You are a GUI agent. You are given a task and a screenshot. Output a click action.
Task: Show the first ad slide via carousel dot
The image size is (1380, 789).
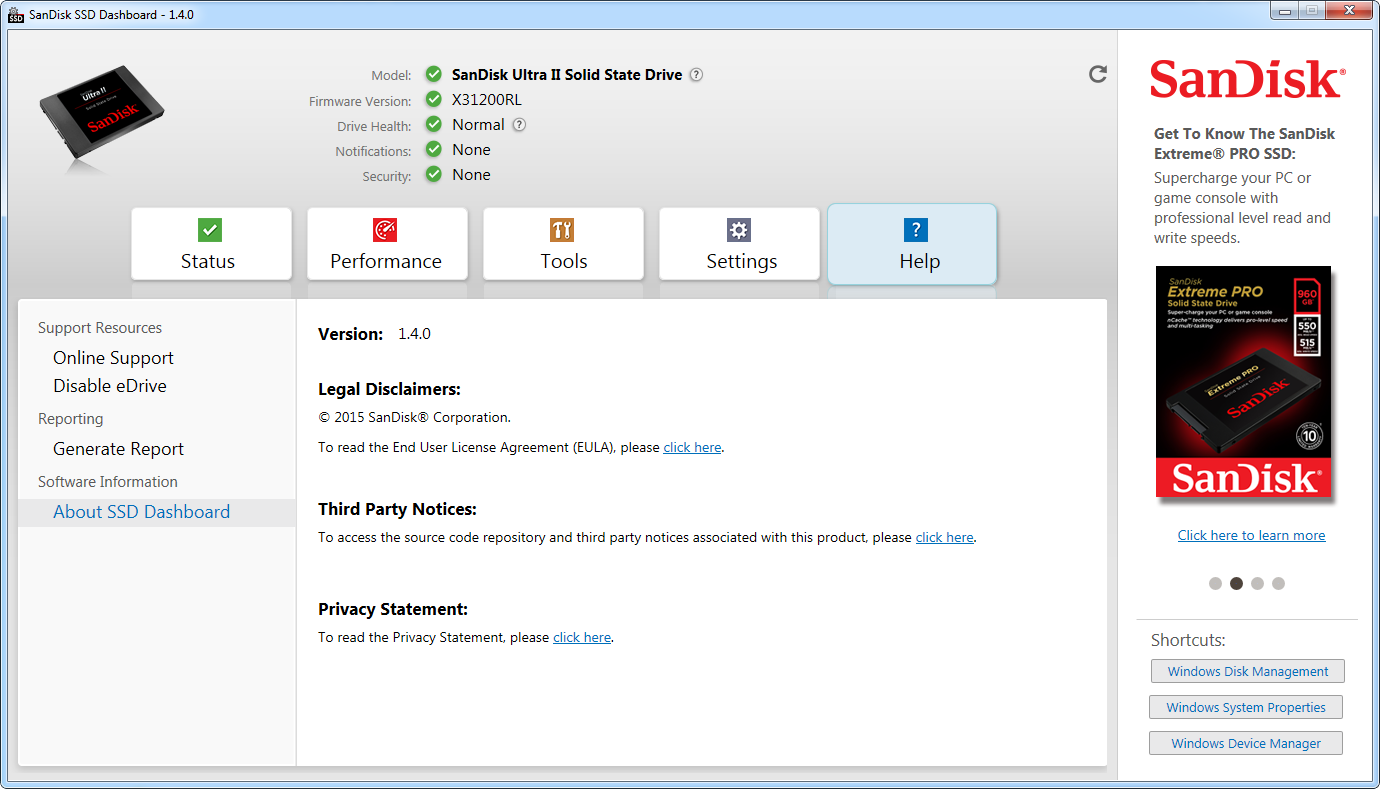[x=1215, y=584]
